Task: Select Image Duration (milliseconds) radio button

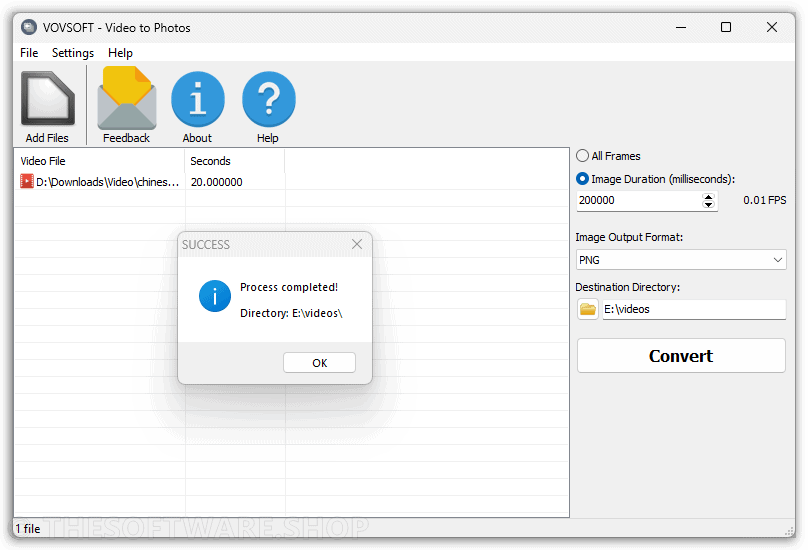Action: (x=582, y=179)
